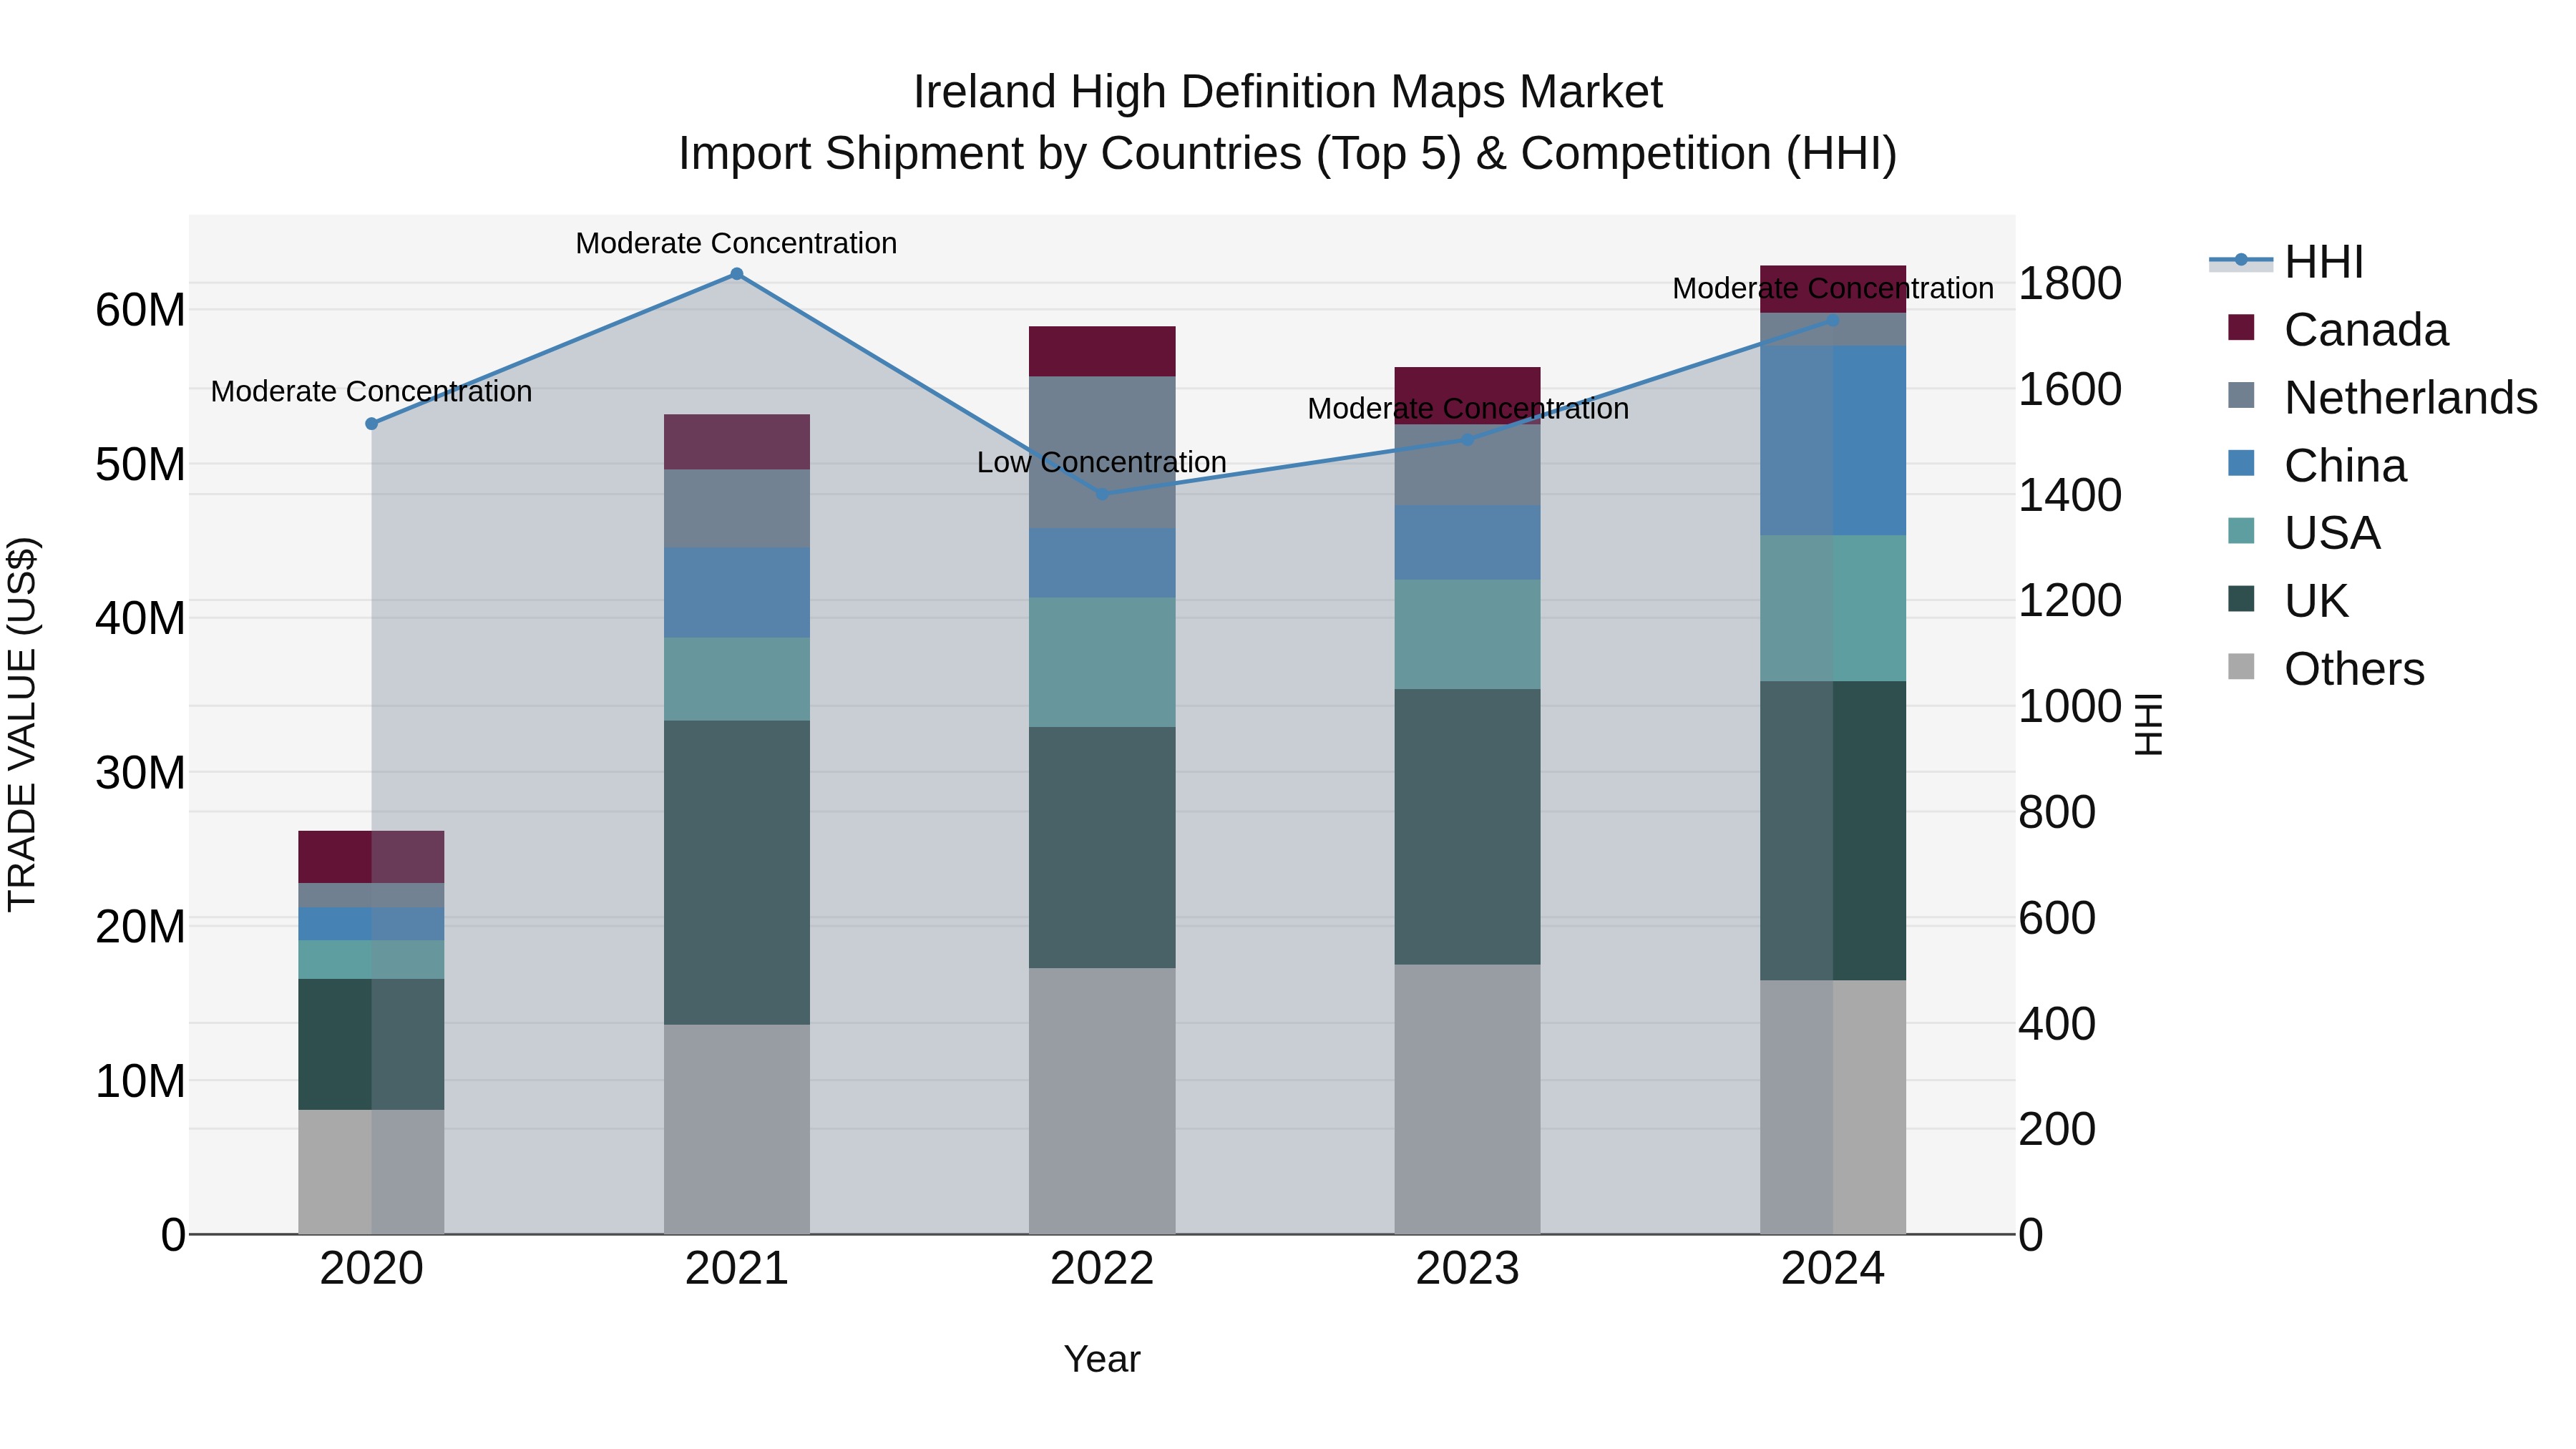Click the HHI line marker for 2023
2576x1449 pixels.
click(x=1468, y=439)
